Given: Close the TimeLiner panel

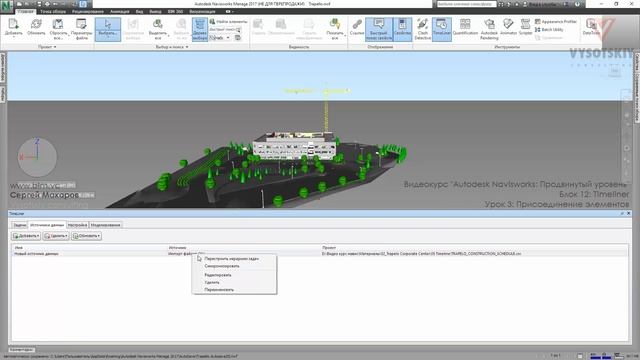Looking at the screenshot, I should pos(629,213).
